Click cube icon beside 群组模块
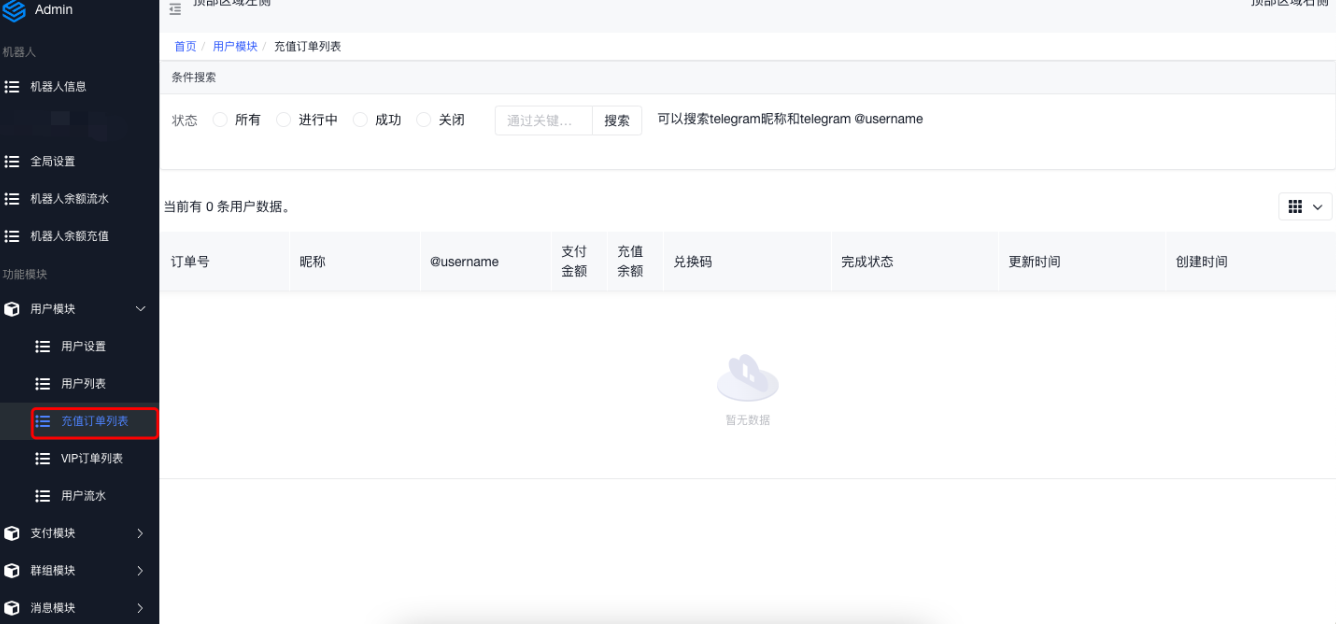Screen dimensions: 1336x624 click(13, 570)
